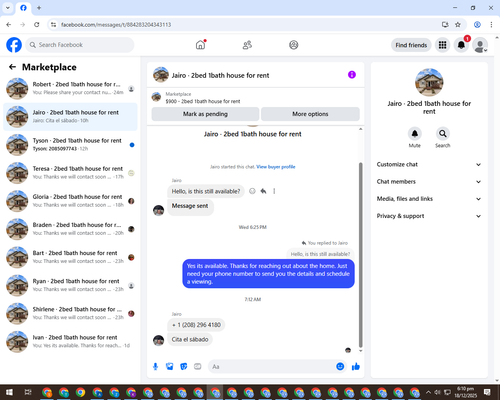The height and width of the screenshot is (400, 500).
Task: Open the Chrome three-dot menu
Action: pyautogui.click(x=491, y=24)
